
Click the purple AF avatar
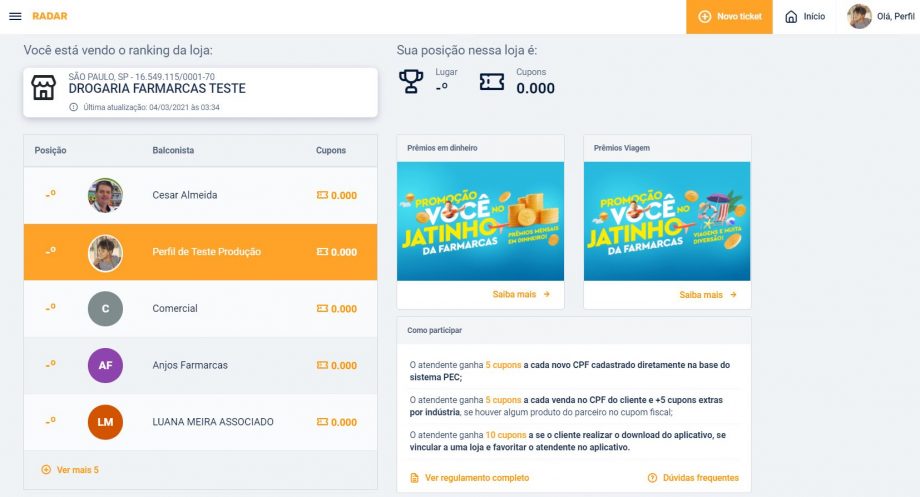105,365
